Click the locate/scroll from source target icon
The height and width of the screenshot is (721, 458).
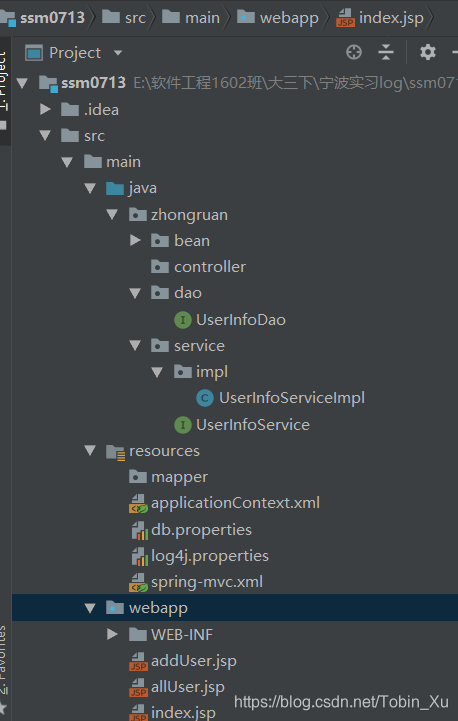click(x=354, y=52)
